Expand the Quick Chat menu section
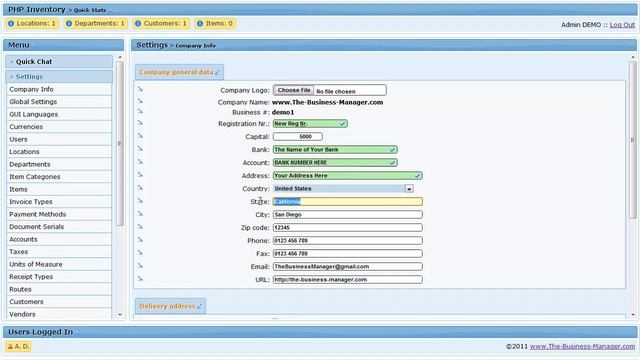The width and height of the screenshot is (640, 360). pyautogui.click(x=59, y=62)
